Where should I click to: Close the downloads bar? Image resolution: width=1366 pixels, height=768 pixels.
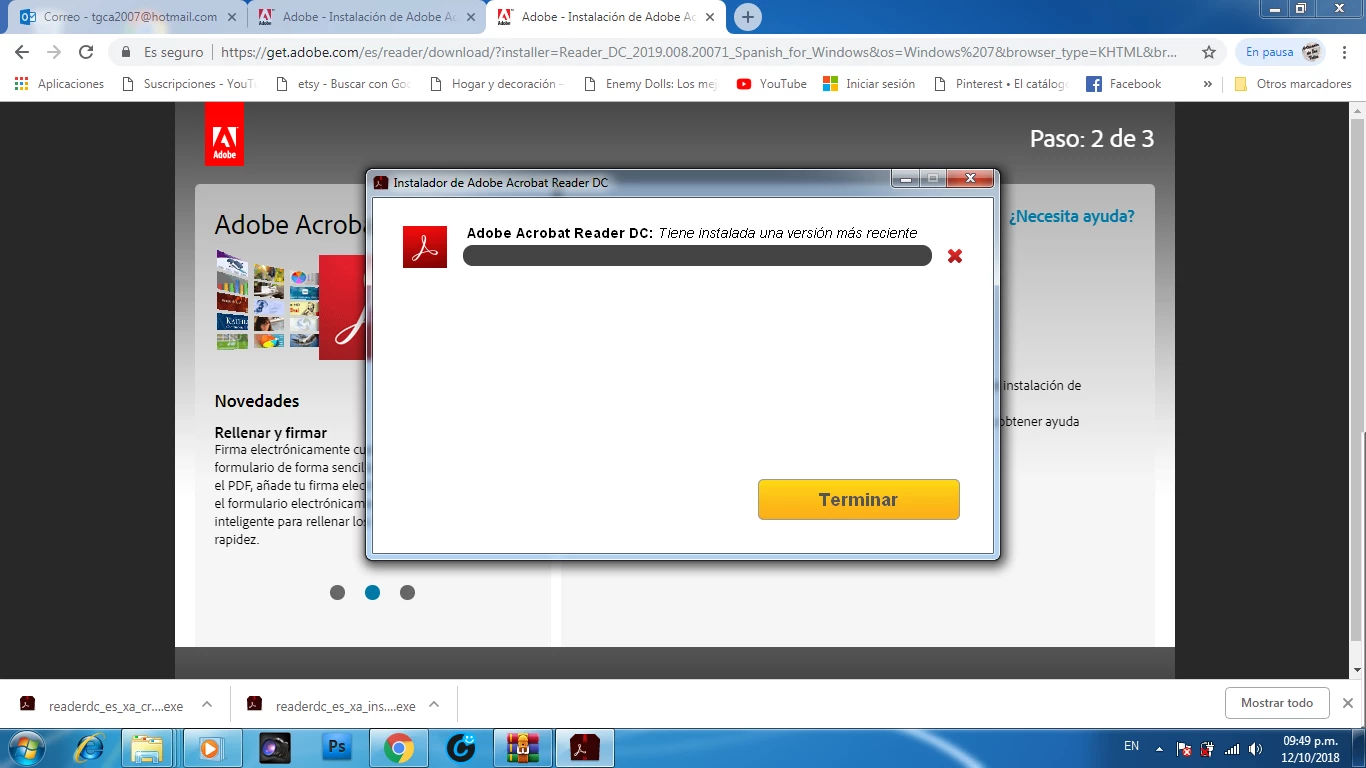click(x=1348, y=703)
